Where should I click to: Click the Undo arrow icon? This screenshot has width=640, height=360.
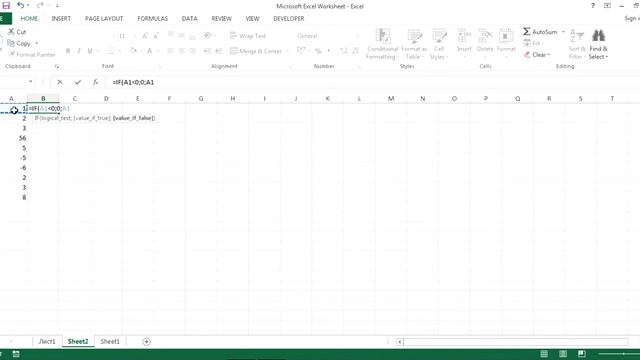point(20,6)
